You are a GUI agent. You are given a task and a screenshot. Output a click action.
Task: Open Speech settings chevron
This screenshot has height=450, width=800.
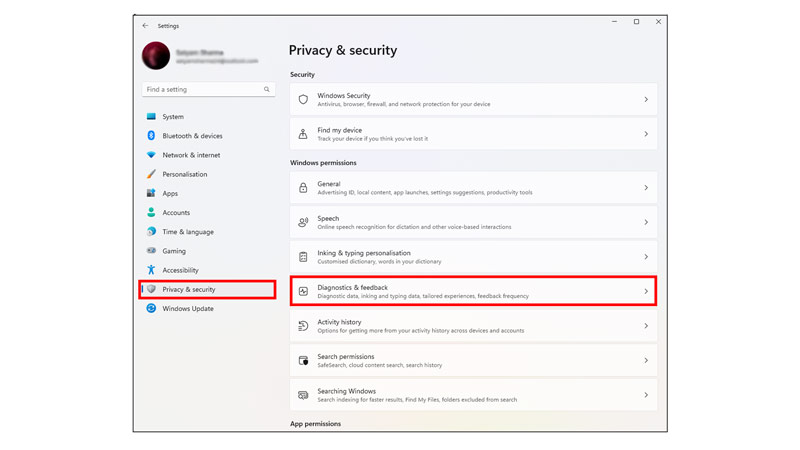[x=646, y=222]
